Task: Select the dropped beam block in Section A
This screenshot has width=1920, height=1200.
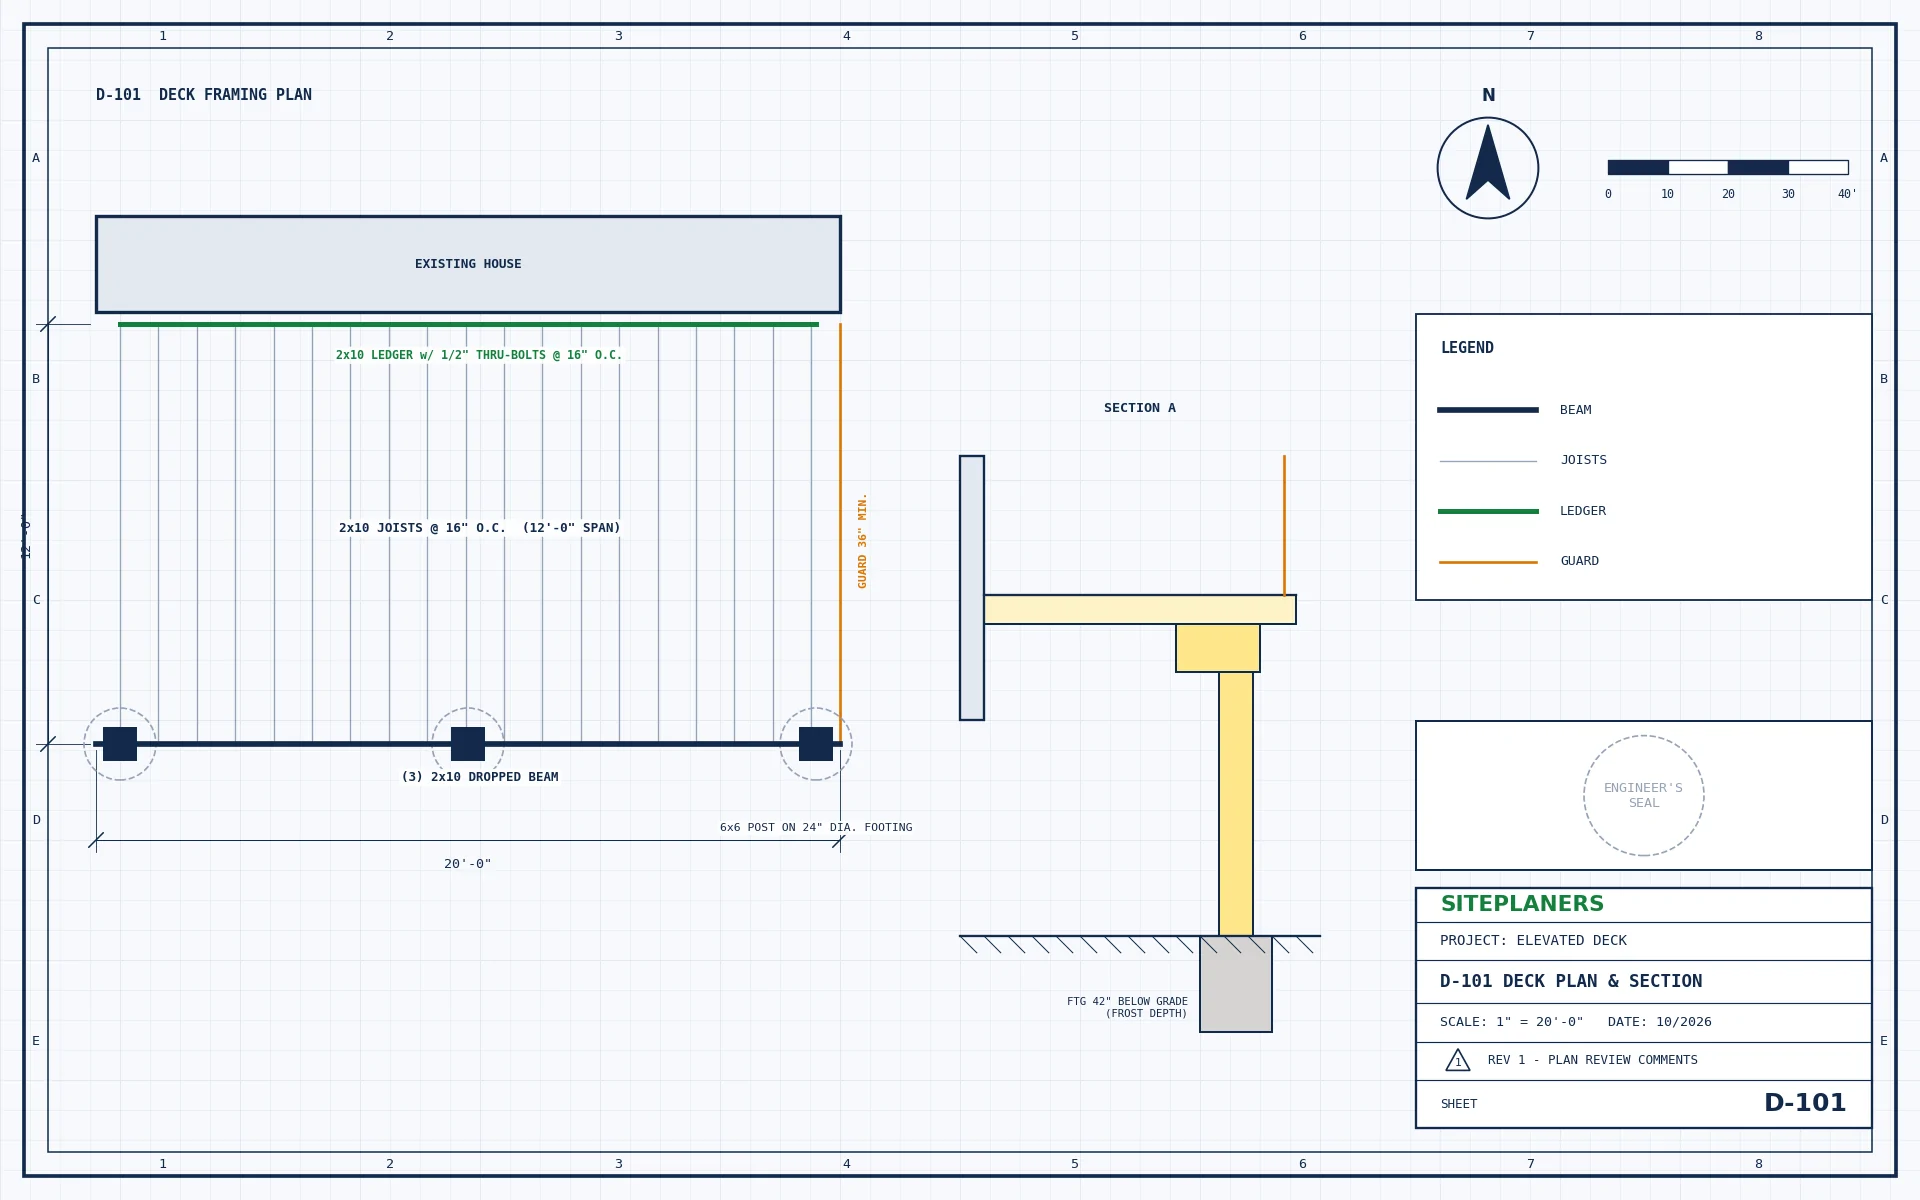Action: (x=1218, y=648)
